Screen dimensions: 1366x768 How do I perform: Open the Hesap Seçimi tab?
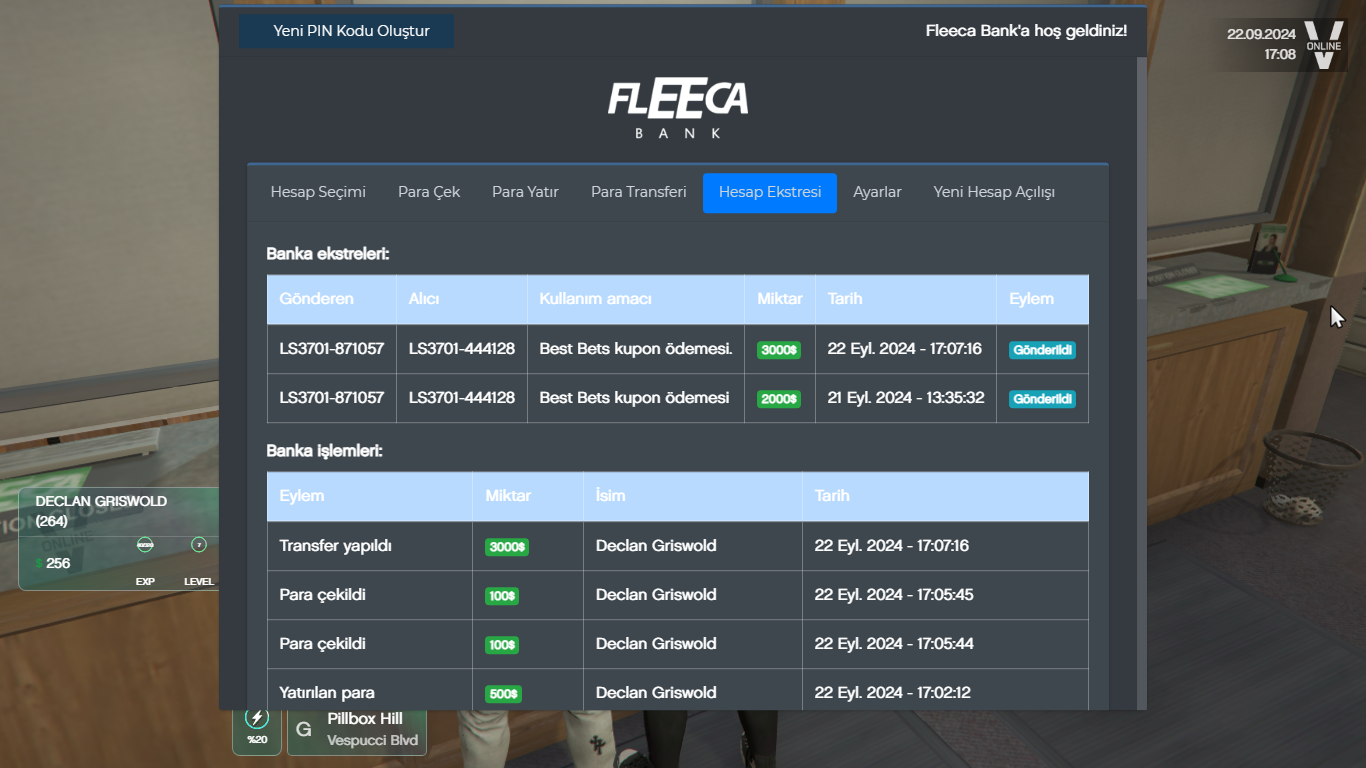(318, 192)
